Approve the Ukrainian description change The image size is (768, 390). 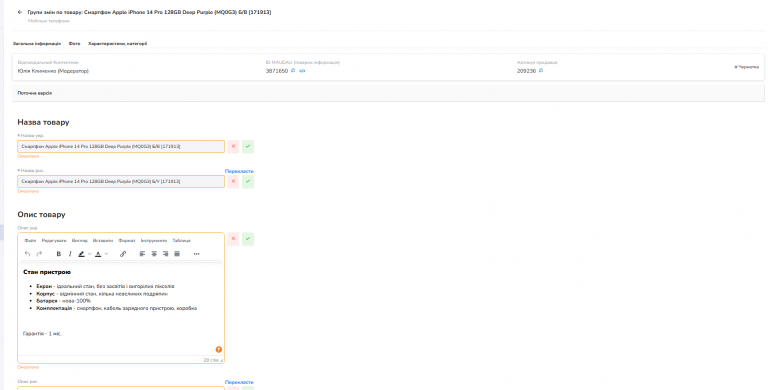[248, 239]
